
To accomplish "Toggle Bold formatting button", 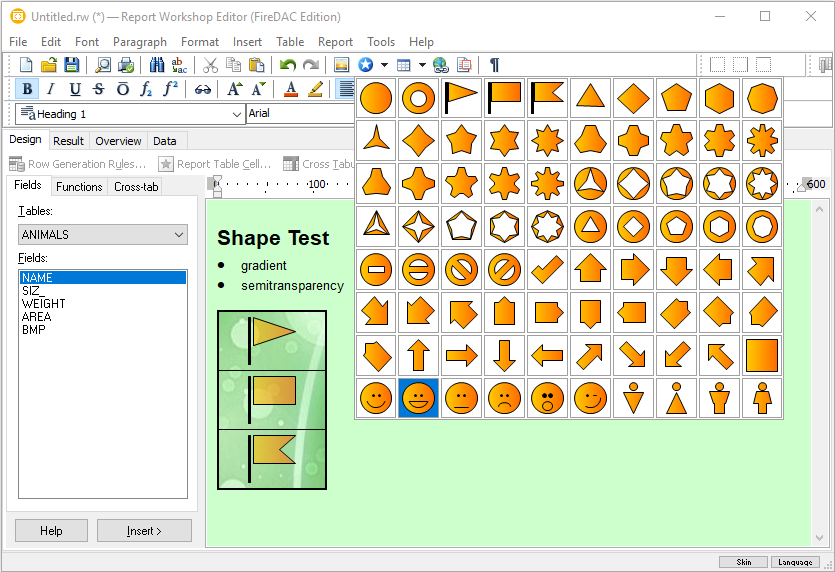I will pos(27,89).
